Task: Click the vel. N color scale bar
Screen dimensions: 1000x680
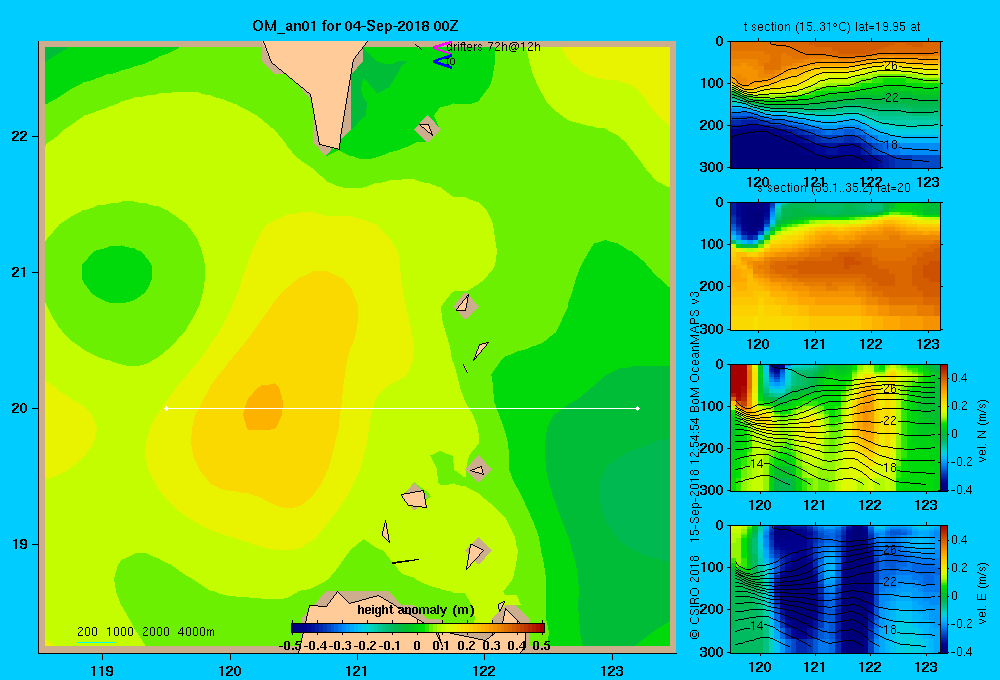Action: [x=944, y=427]
